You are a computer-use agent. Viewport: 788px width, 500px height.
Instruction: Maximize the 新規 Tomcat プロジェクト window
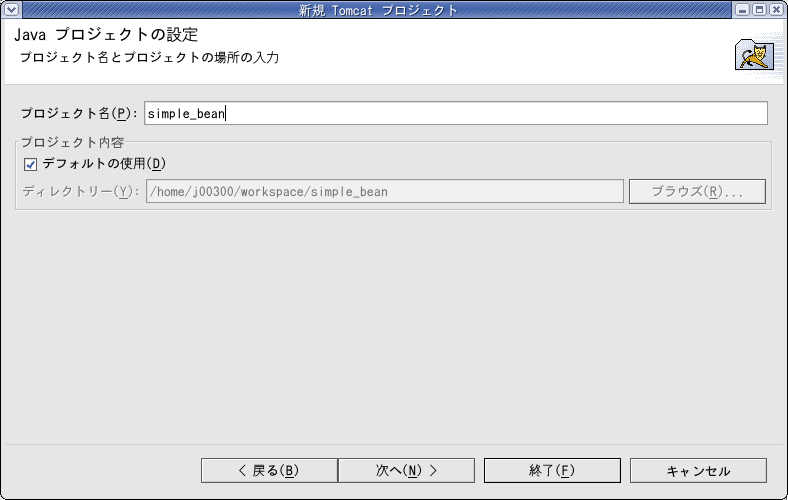[x=759, y=9]
